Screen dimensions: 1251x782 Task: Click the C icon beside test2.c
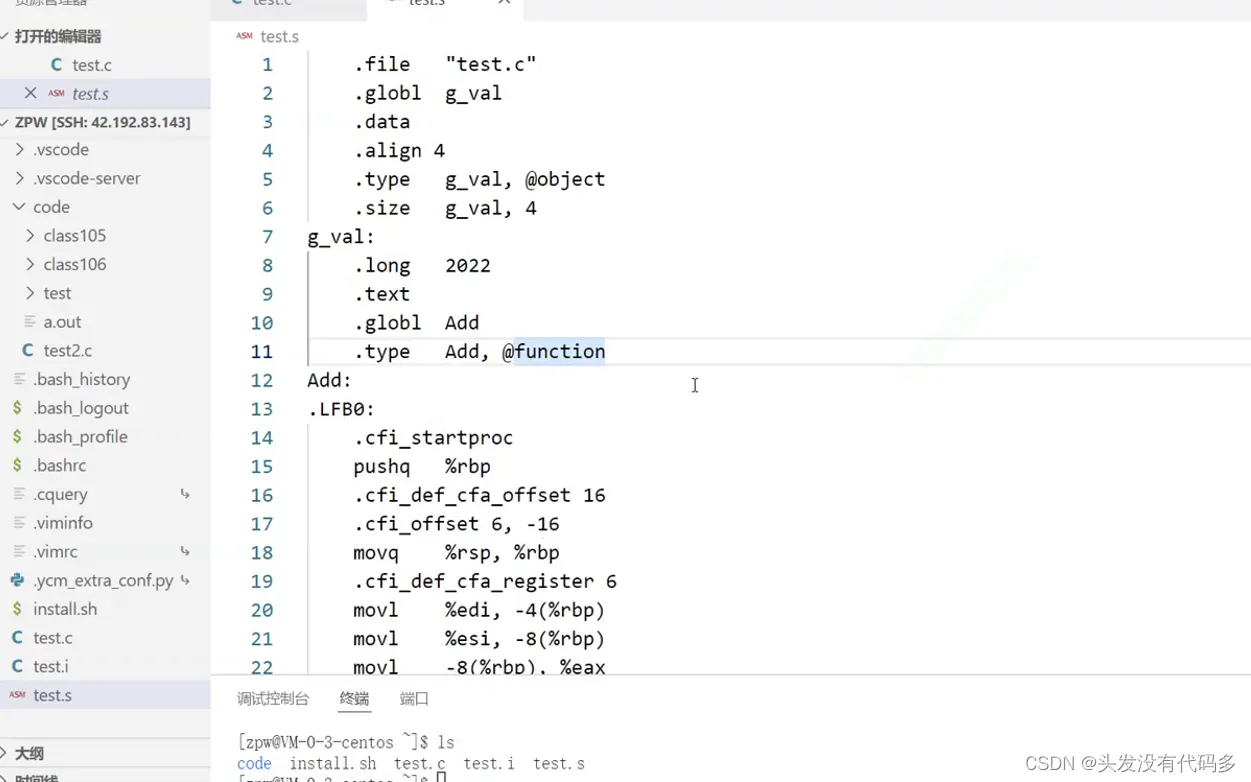point(28,351)
